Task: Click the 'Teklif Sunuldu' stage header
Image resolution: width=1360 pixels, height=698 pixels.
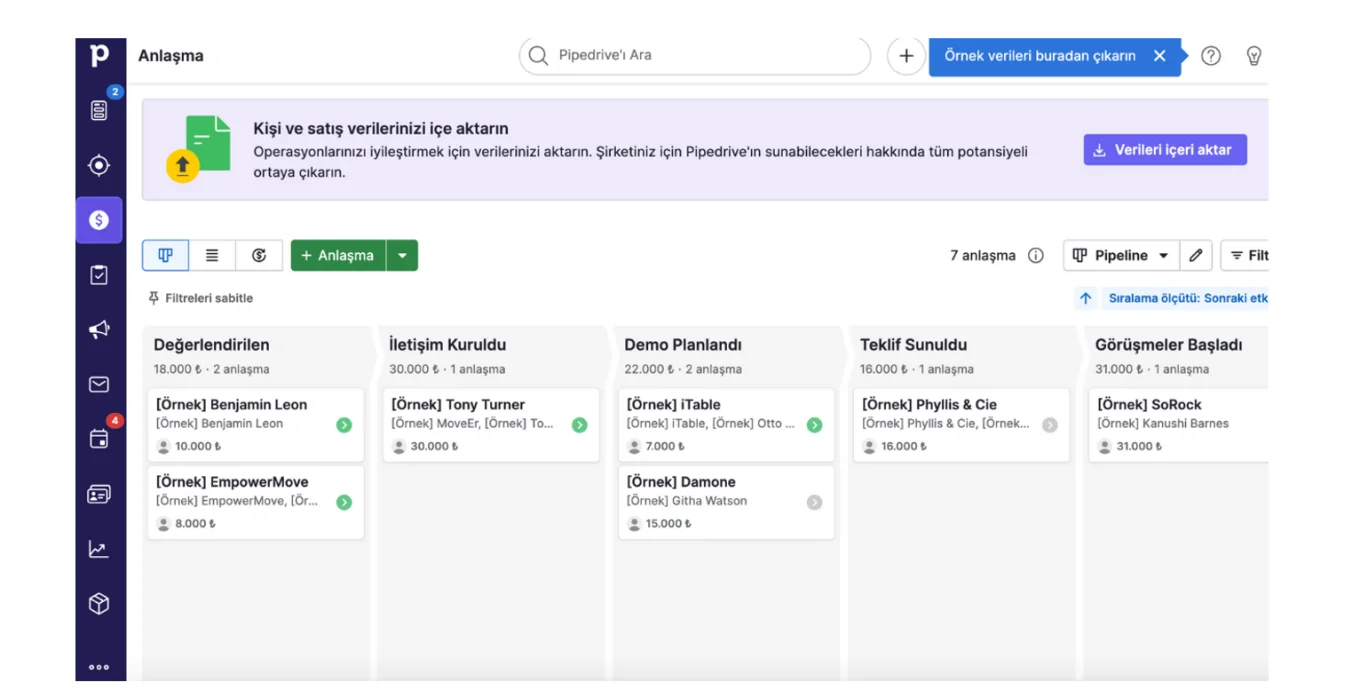Action: (x=913, y=345)
